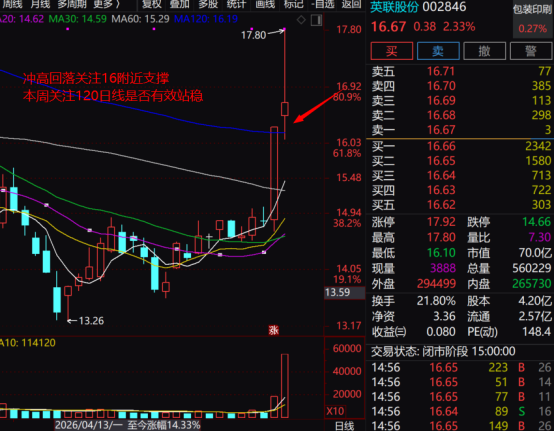The image size is (554, 432).
Task: Open the 包装印刷 sector link
Action: click(x=533, y=10)
